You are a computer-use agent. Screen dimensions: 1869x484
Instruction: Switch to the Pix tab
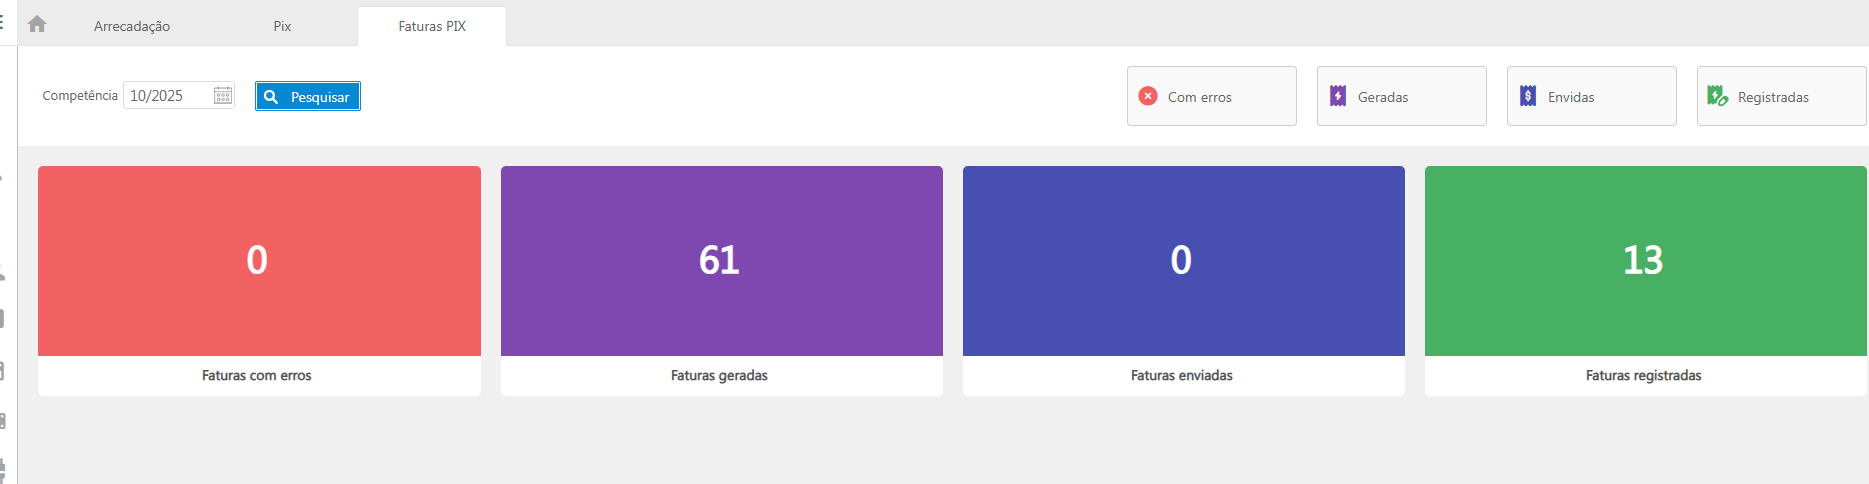point(282,26)
